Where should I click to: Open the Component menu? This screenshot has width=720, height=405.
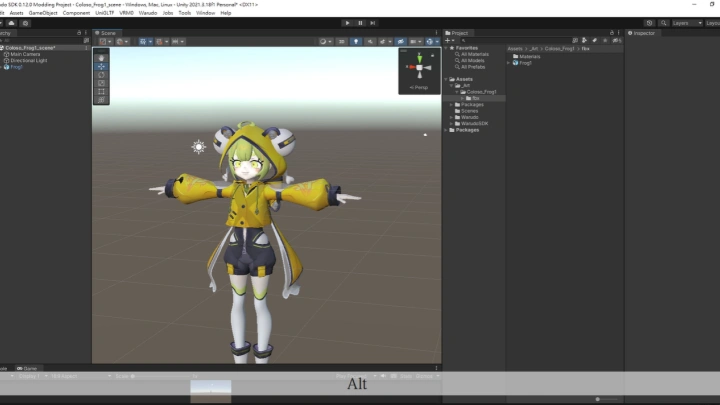coord(76,13)
